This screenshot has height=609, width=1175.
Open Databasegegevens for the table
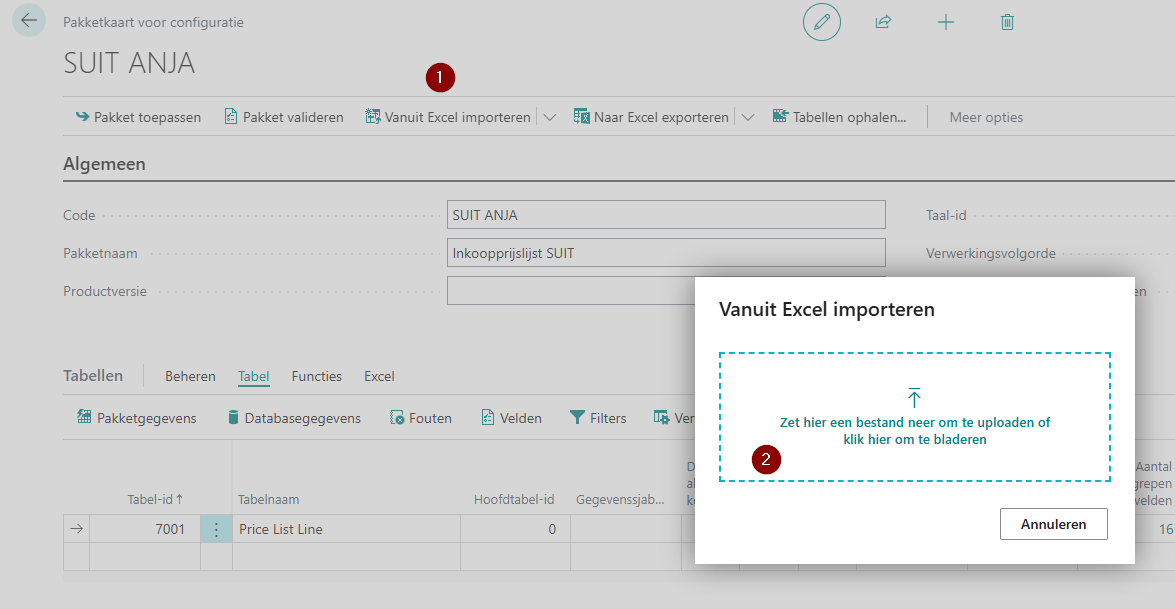(x=293, y=418)
